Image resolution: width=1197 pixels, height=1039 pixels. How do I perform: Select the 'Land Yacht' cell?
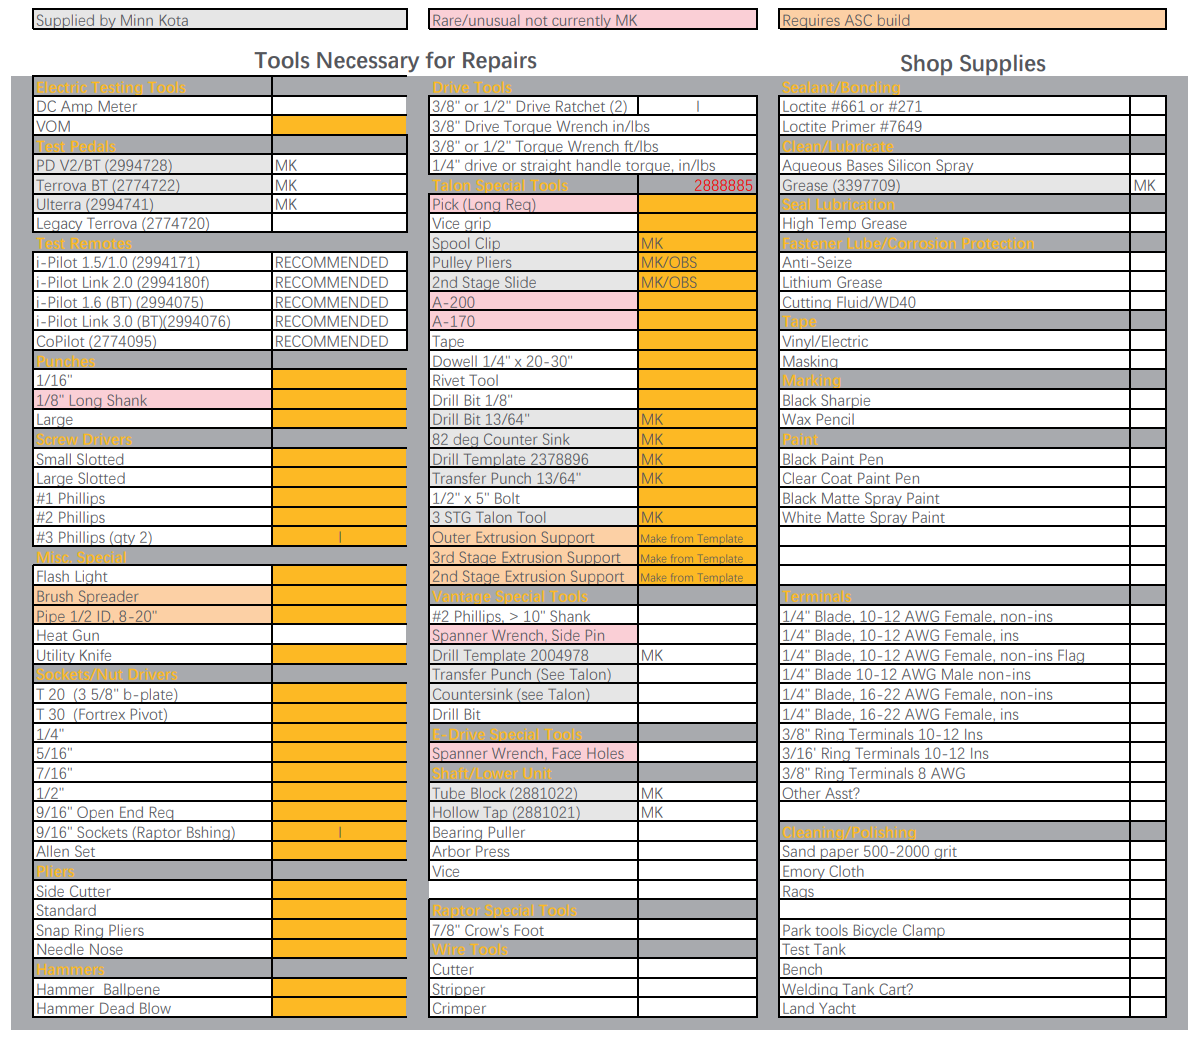coord(954,1008)
